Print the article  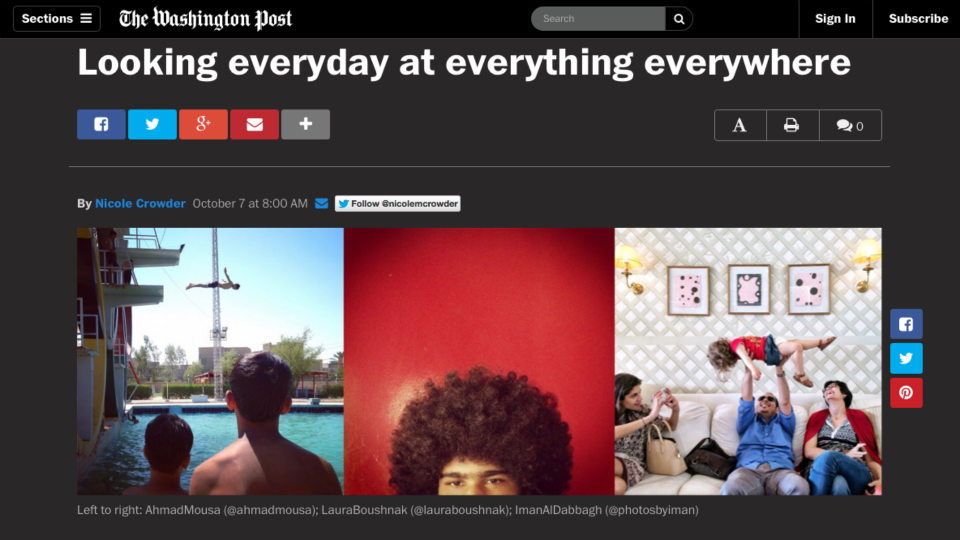pyautogui.click(x=792, y=126)
